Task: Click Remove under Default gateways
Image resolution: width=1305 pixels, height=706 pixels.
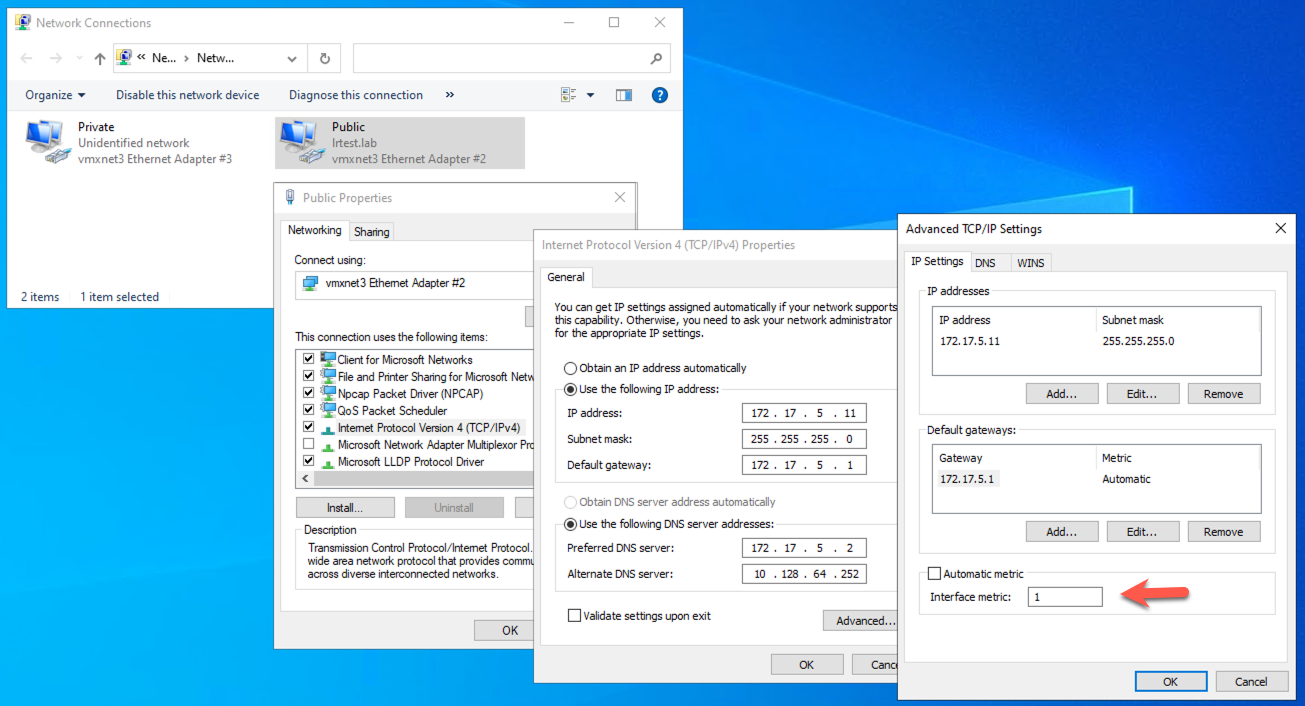Action: click(1223, 532)
